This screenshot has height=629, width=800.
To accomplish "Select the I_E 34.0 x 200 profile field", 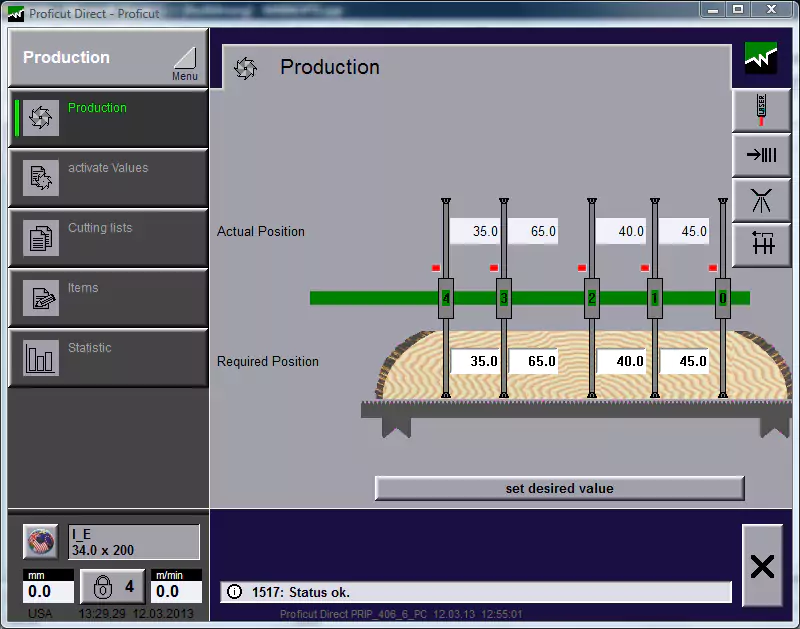I will click(134, 542).
